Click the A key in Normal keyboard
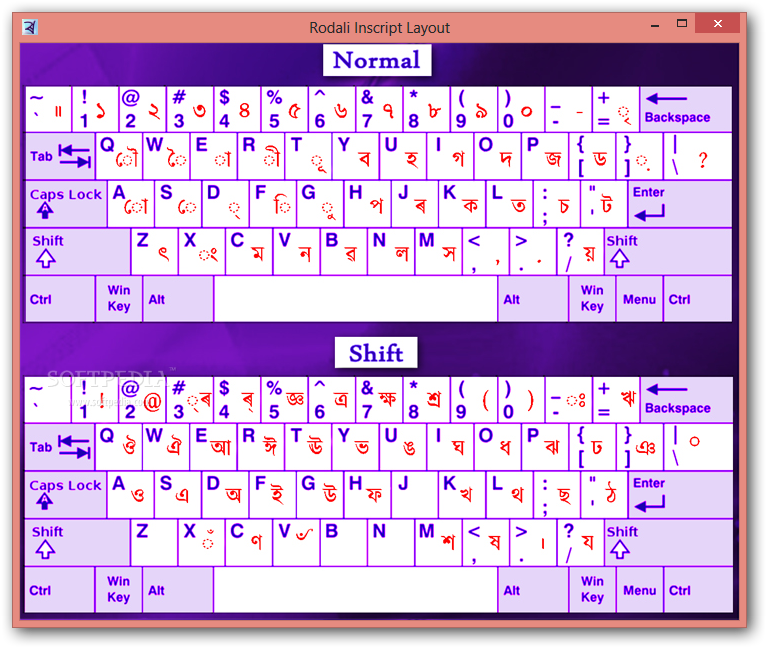Viewport: 767px width, 648px height. point(131,203)
